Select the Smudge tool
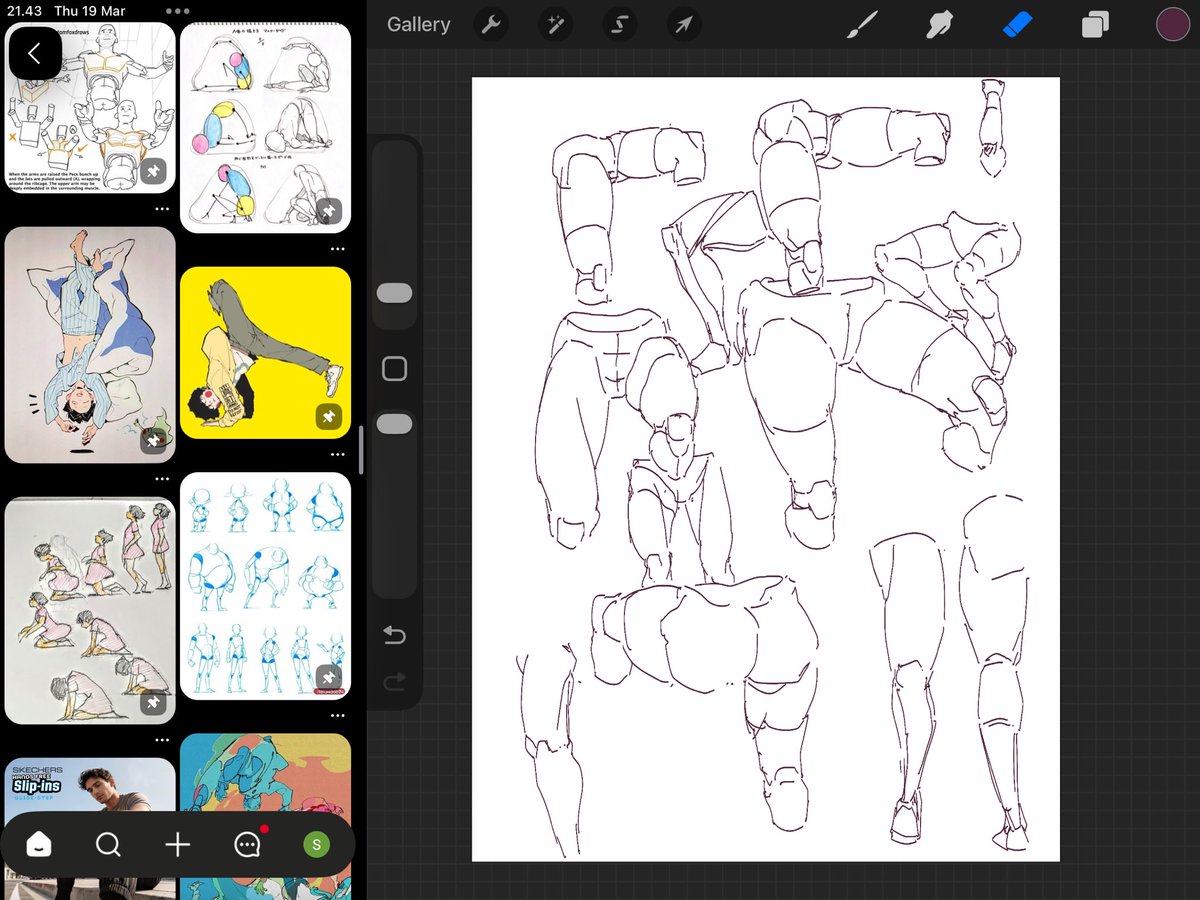This screenshot has height=900, width=1200. 939,25
